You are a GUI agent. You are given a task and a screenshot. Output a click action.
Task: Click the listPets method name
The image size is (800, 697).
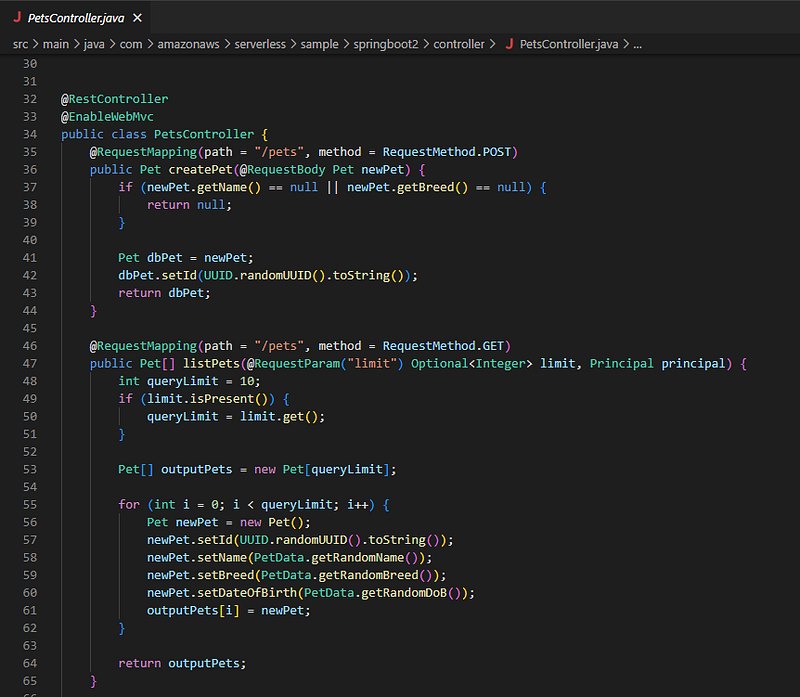click(213, 363)
